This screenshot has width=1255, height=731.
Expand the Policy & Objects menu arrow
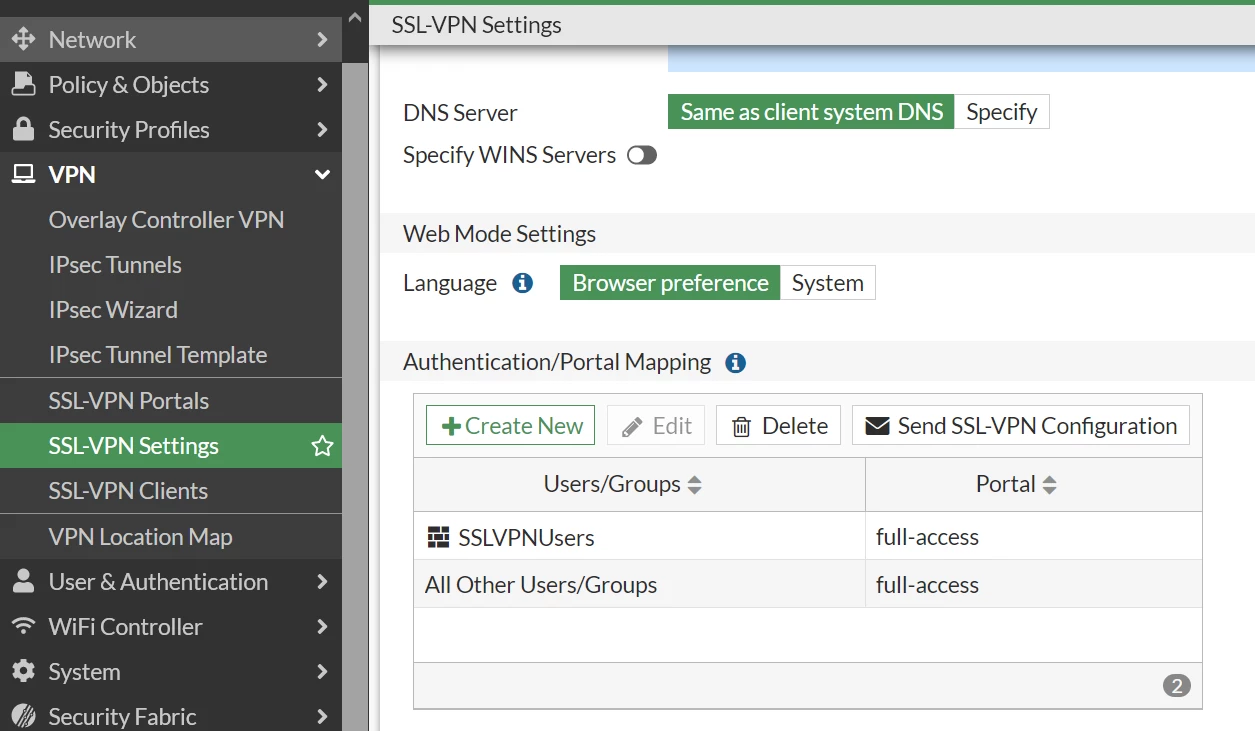pos(322,85)
